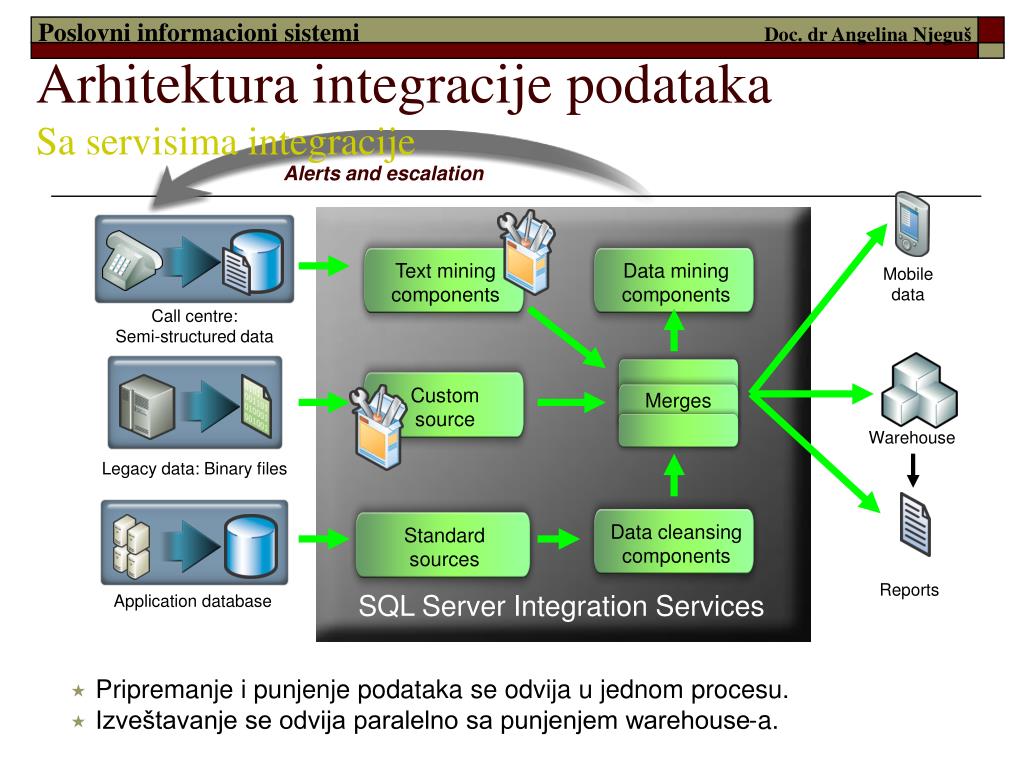Click the Reports caption
Image resolution: width=1024 pixels, height=768 pixels.
(909, 590)
